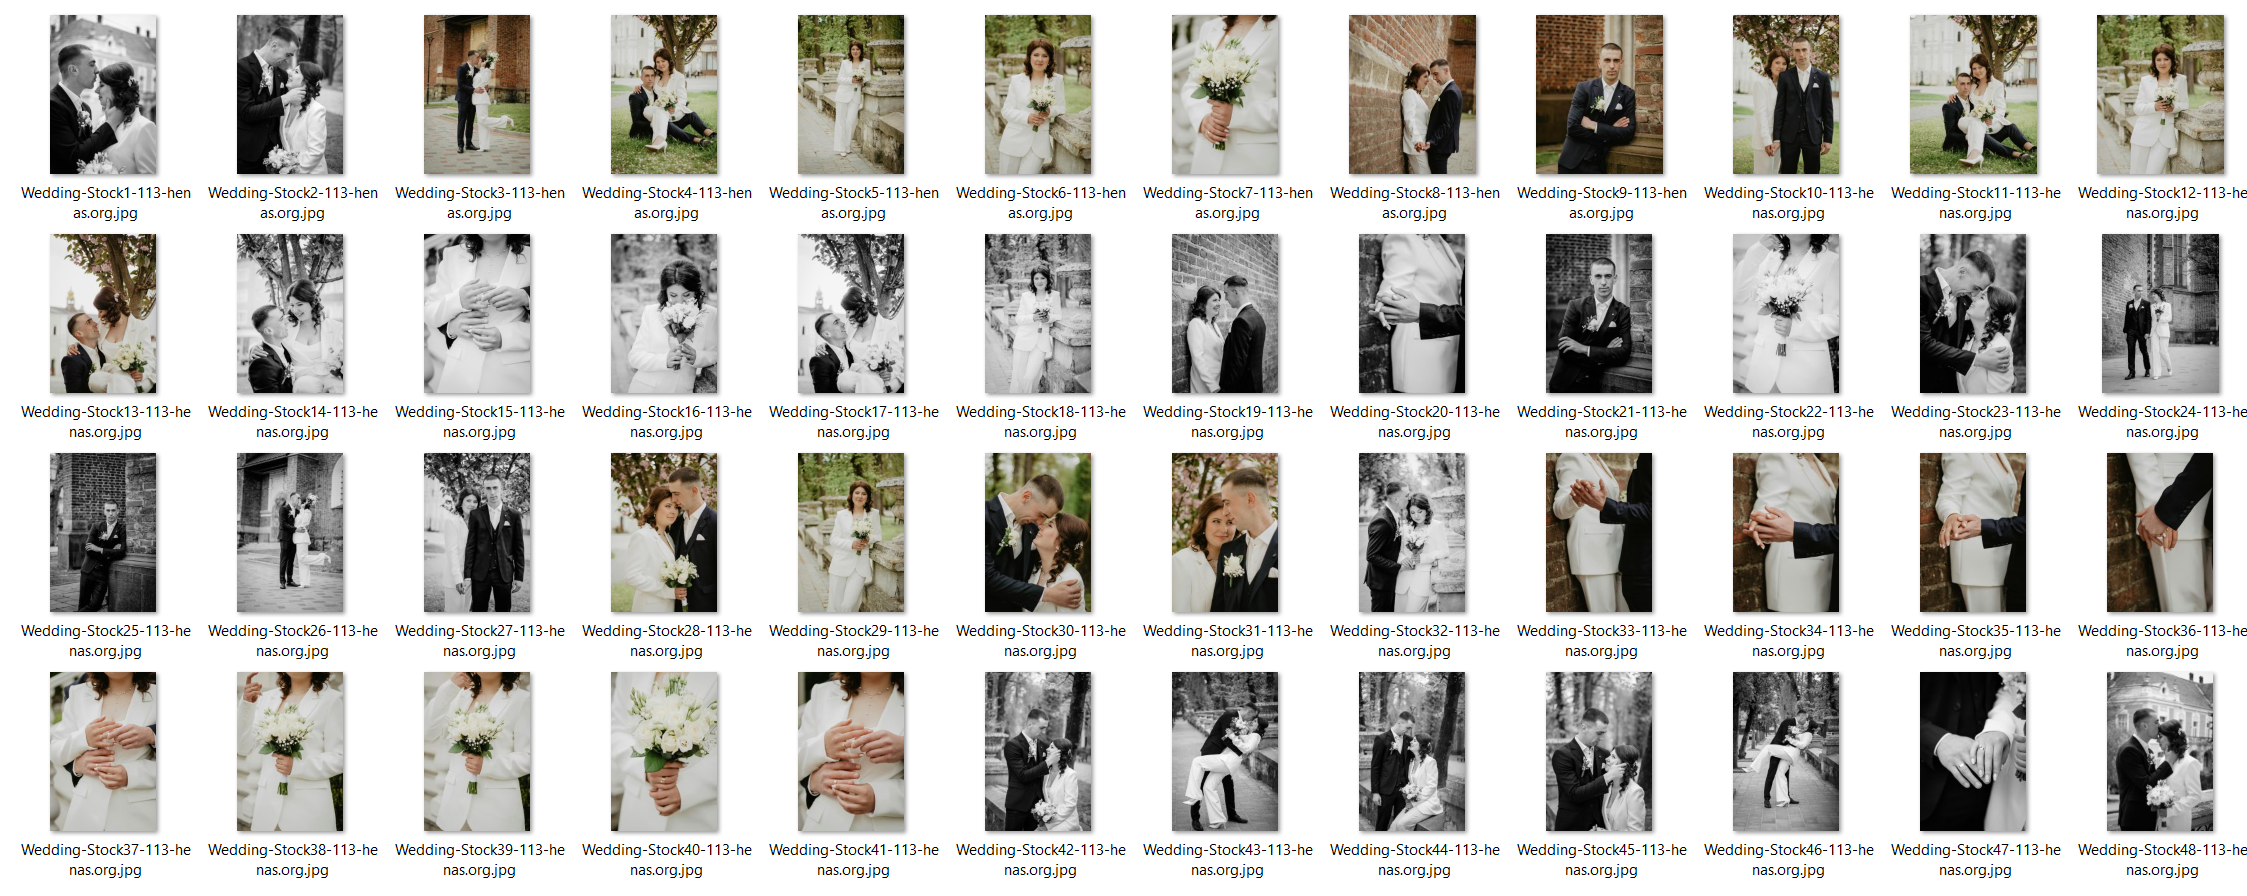Click the filename text Wedding-Stock21-113-henas.org.jpg
Screen dimensions: 2247x896
[1602, 422]
